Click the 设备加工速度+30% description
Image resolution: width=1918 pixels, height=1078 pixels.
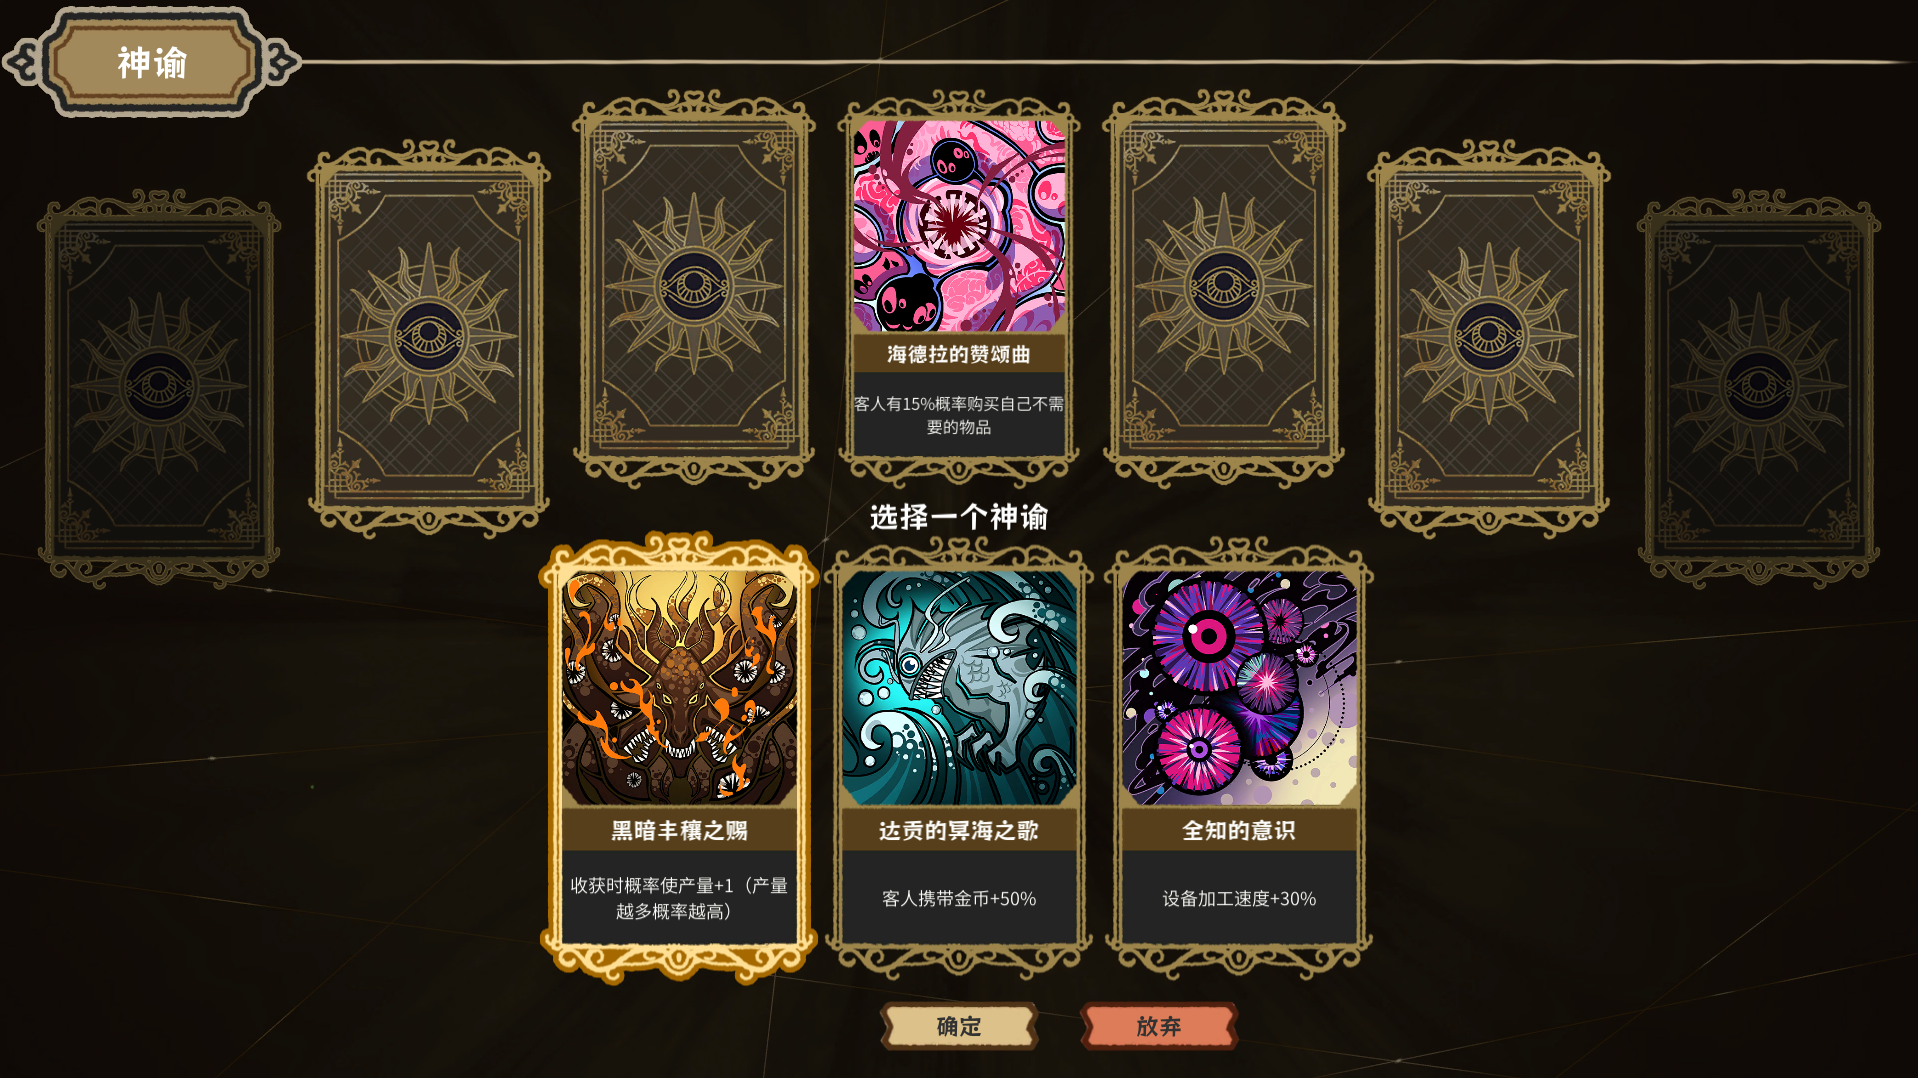tap(1239, 898)
